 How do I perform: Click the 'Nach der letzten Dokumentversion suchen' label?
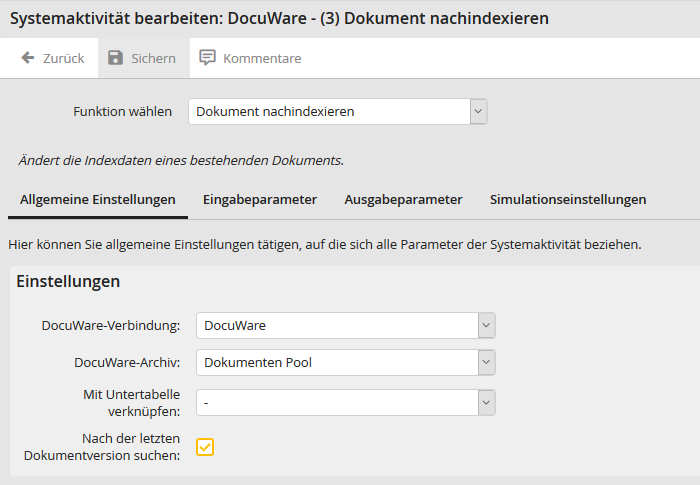coord(102,447)
